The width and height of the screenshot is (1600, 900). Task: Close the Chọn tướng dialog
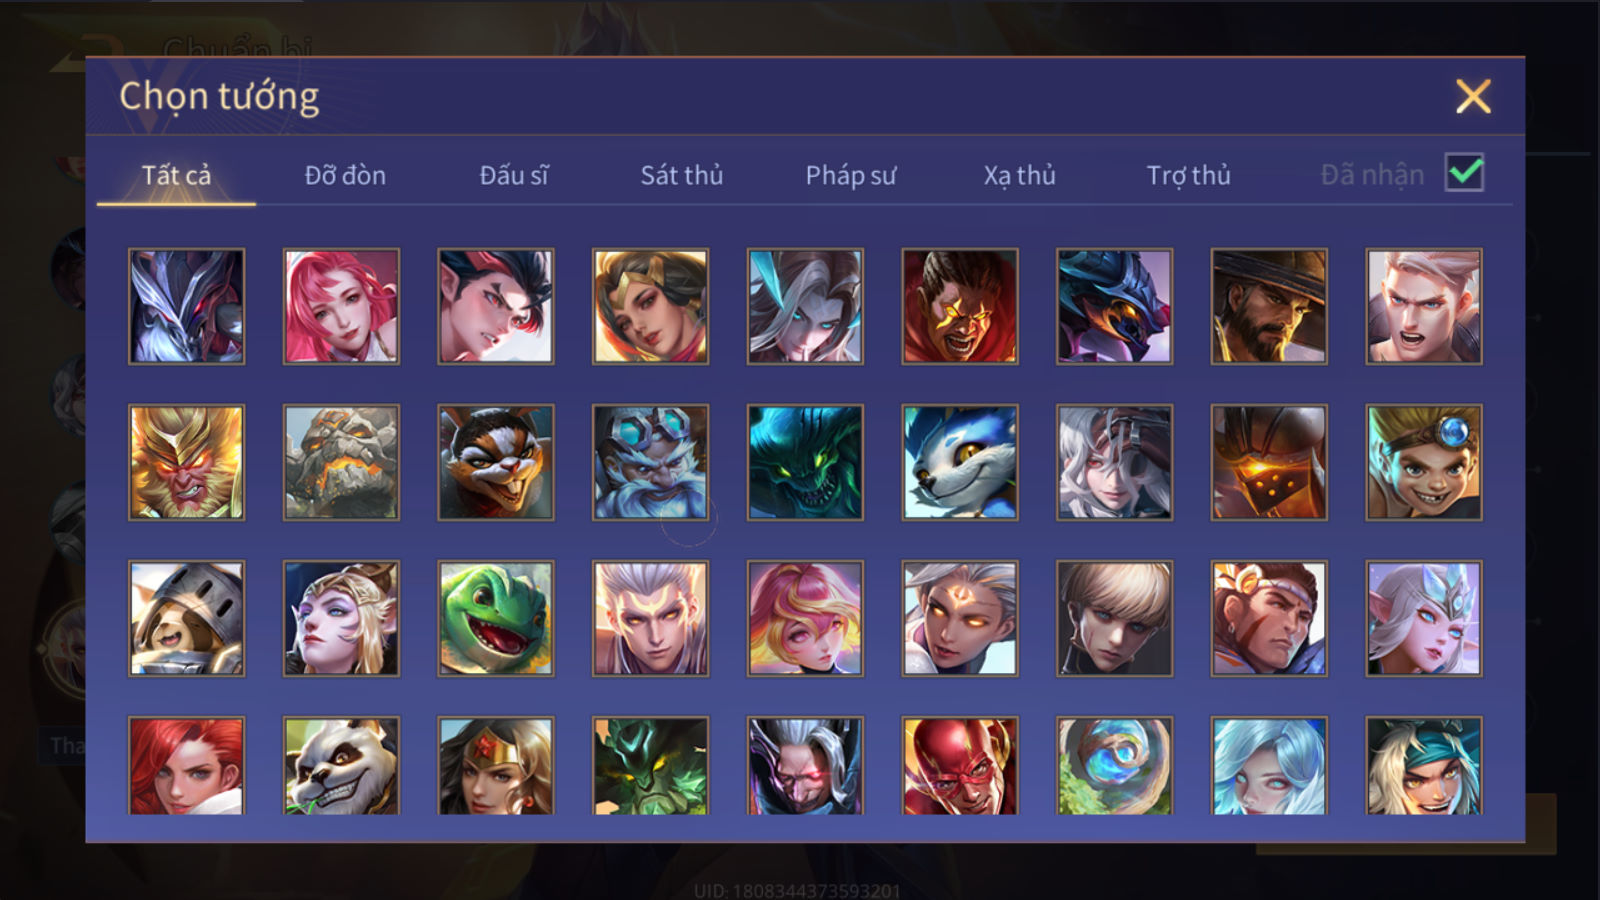[1473, 97]
